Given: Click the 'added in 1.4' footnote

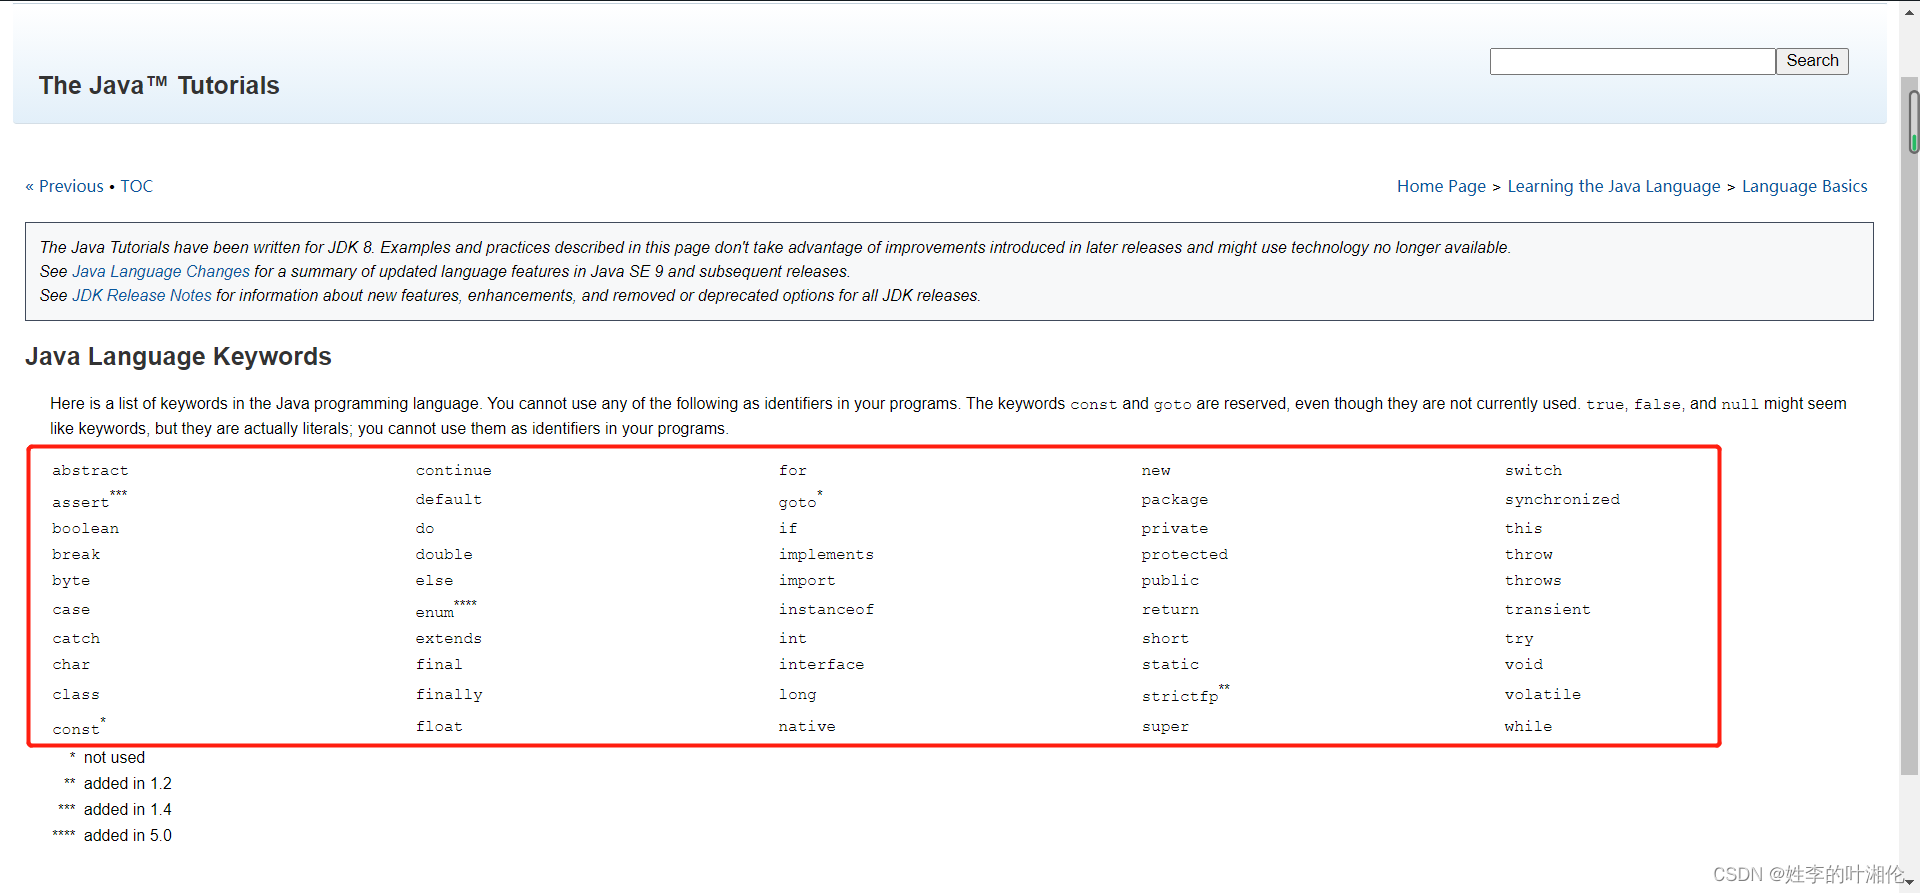Looking at the screenshot, I should (x=128, y=809).
